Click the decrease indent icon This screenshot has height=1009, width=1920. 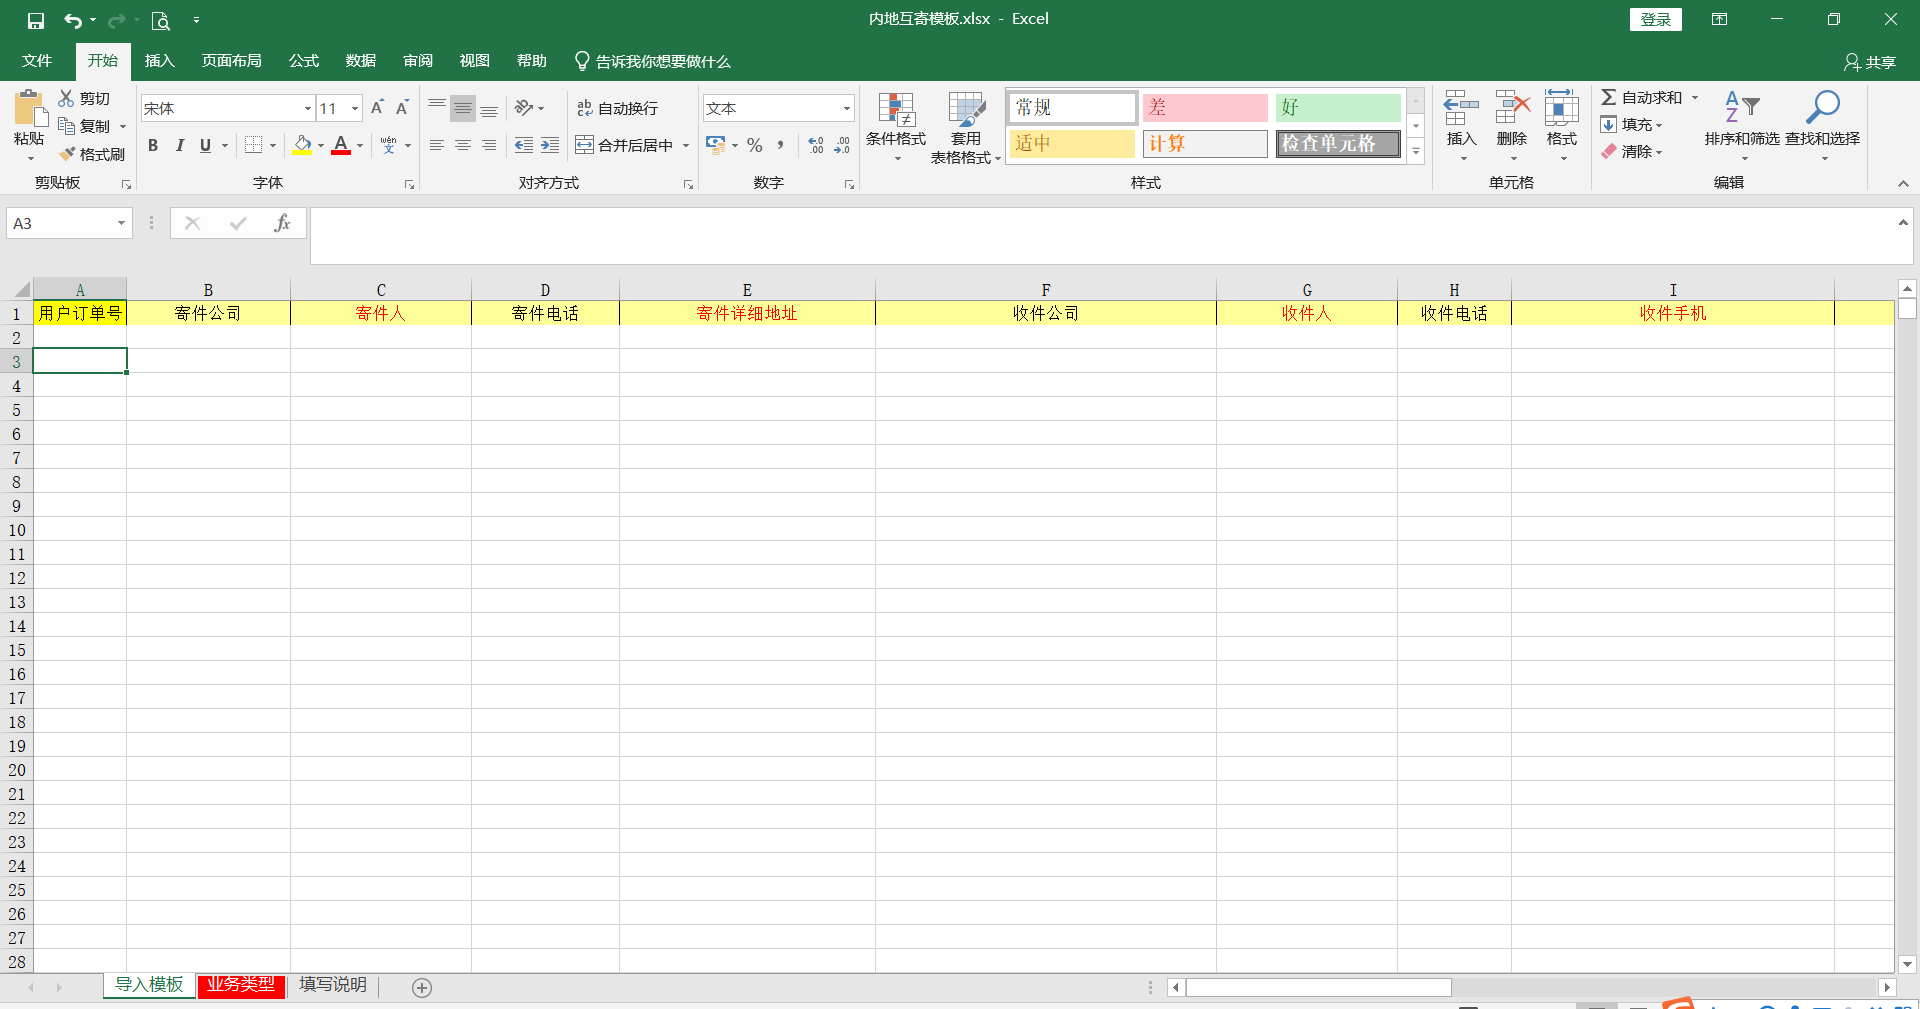(x=524, y=145)
